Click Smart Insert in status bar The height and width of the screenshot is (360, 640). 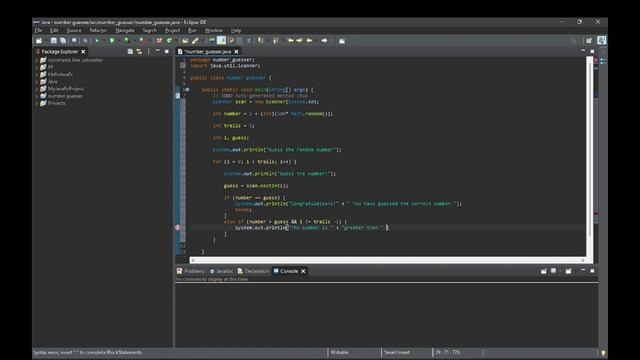[x=396, y=352]
